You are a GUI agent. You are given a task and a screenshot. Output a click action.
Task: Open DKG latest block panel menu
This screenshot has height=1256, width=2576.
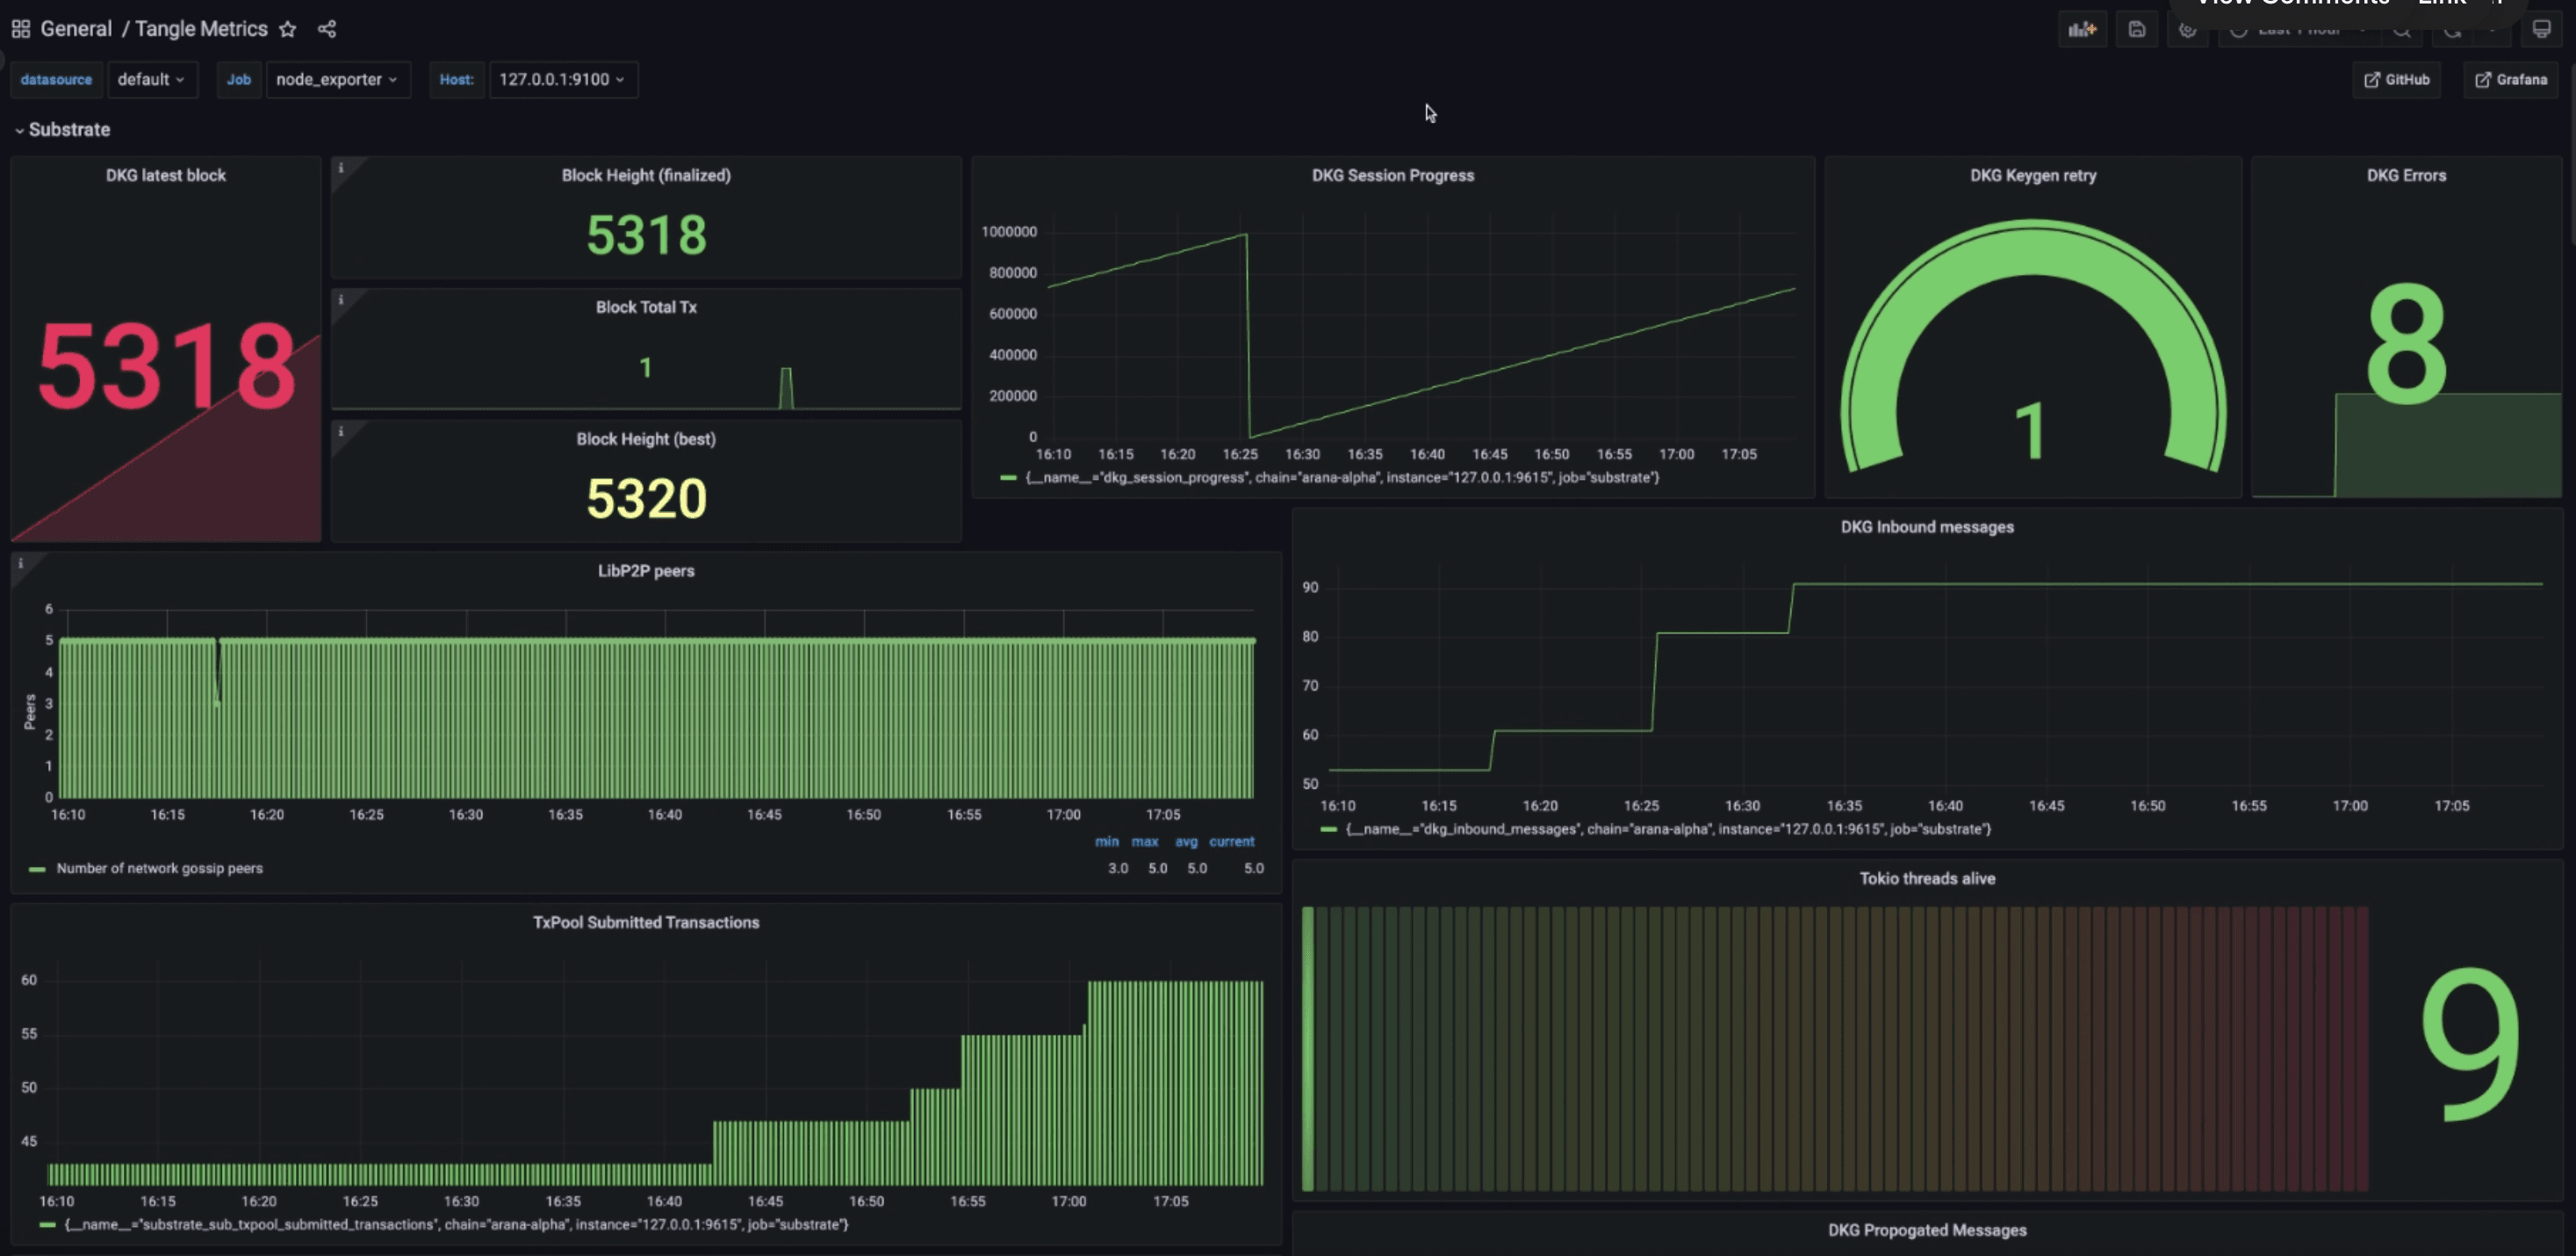[x=166, y=175]
